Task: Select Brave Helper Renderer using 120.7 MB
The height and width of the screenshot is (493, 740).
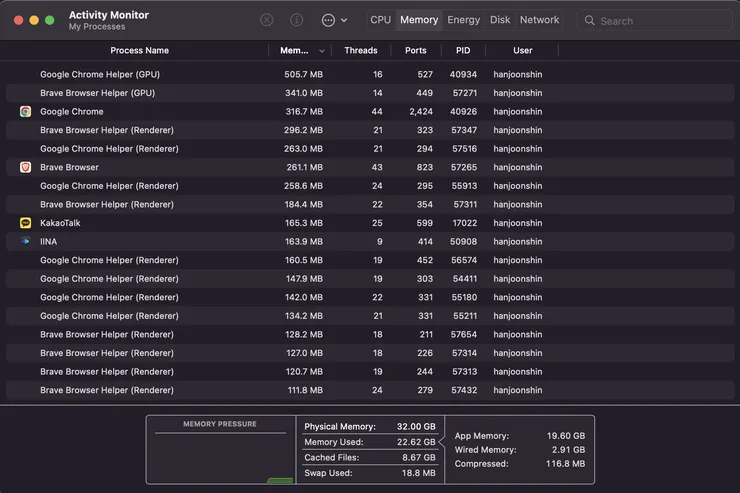Action: click(370, 371)
